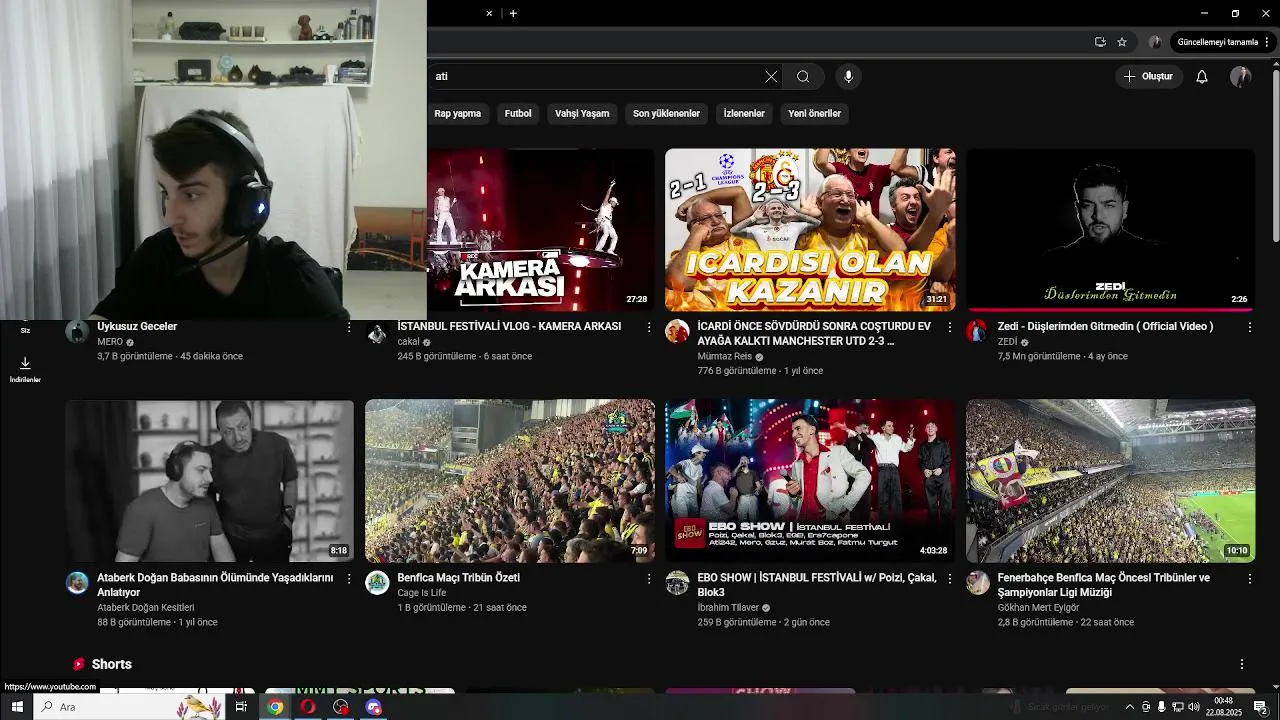Screen dimensions: 1280x720
Task: Click the ZEDİ channel avatar
Action: 977,331
